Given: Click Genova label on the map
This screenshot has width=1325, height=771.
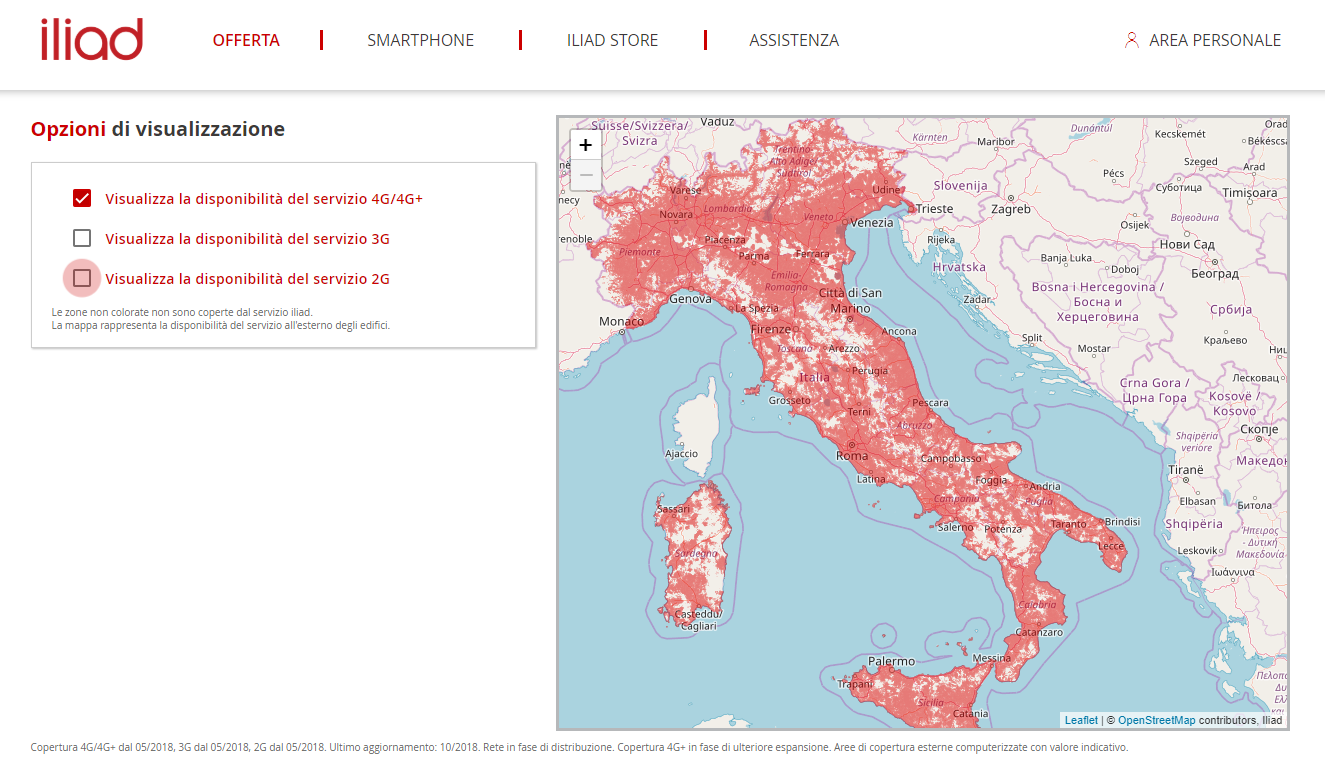Looking at the screenshot, I should pyautogui.click(x=690, y=298).
